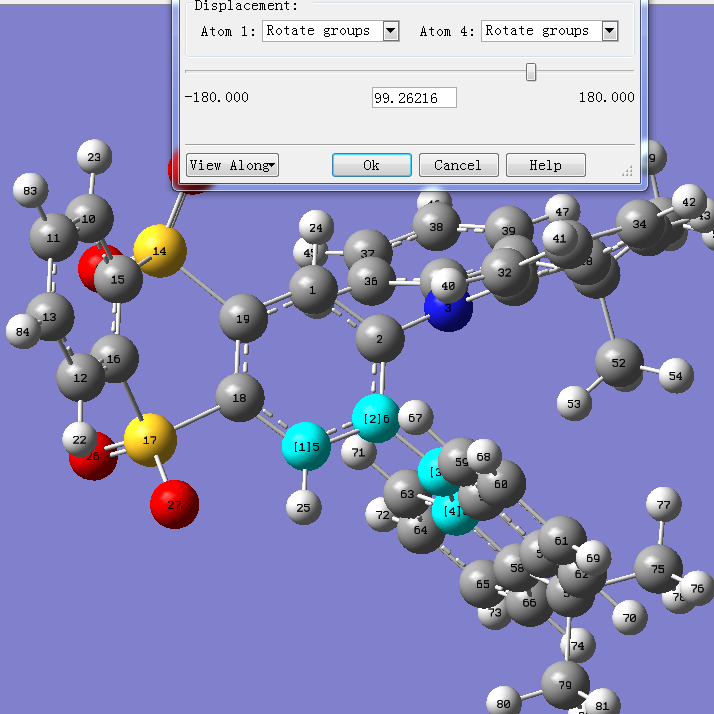
Task: Select hydrogen atom 67
Action: [416, 418]
